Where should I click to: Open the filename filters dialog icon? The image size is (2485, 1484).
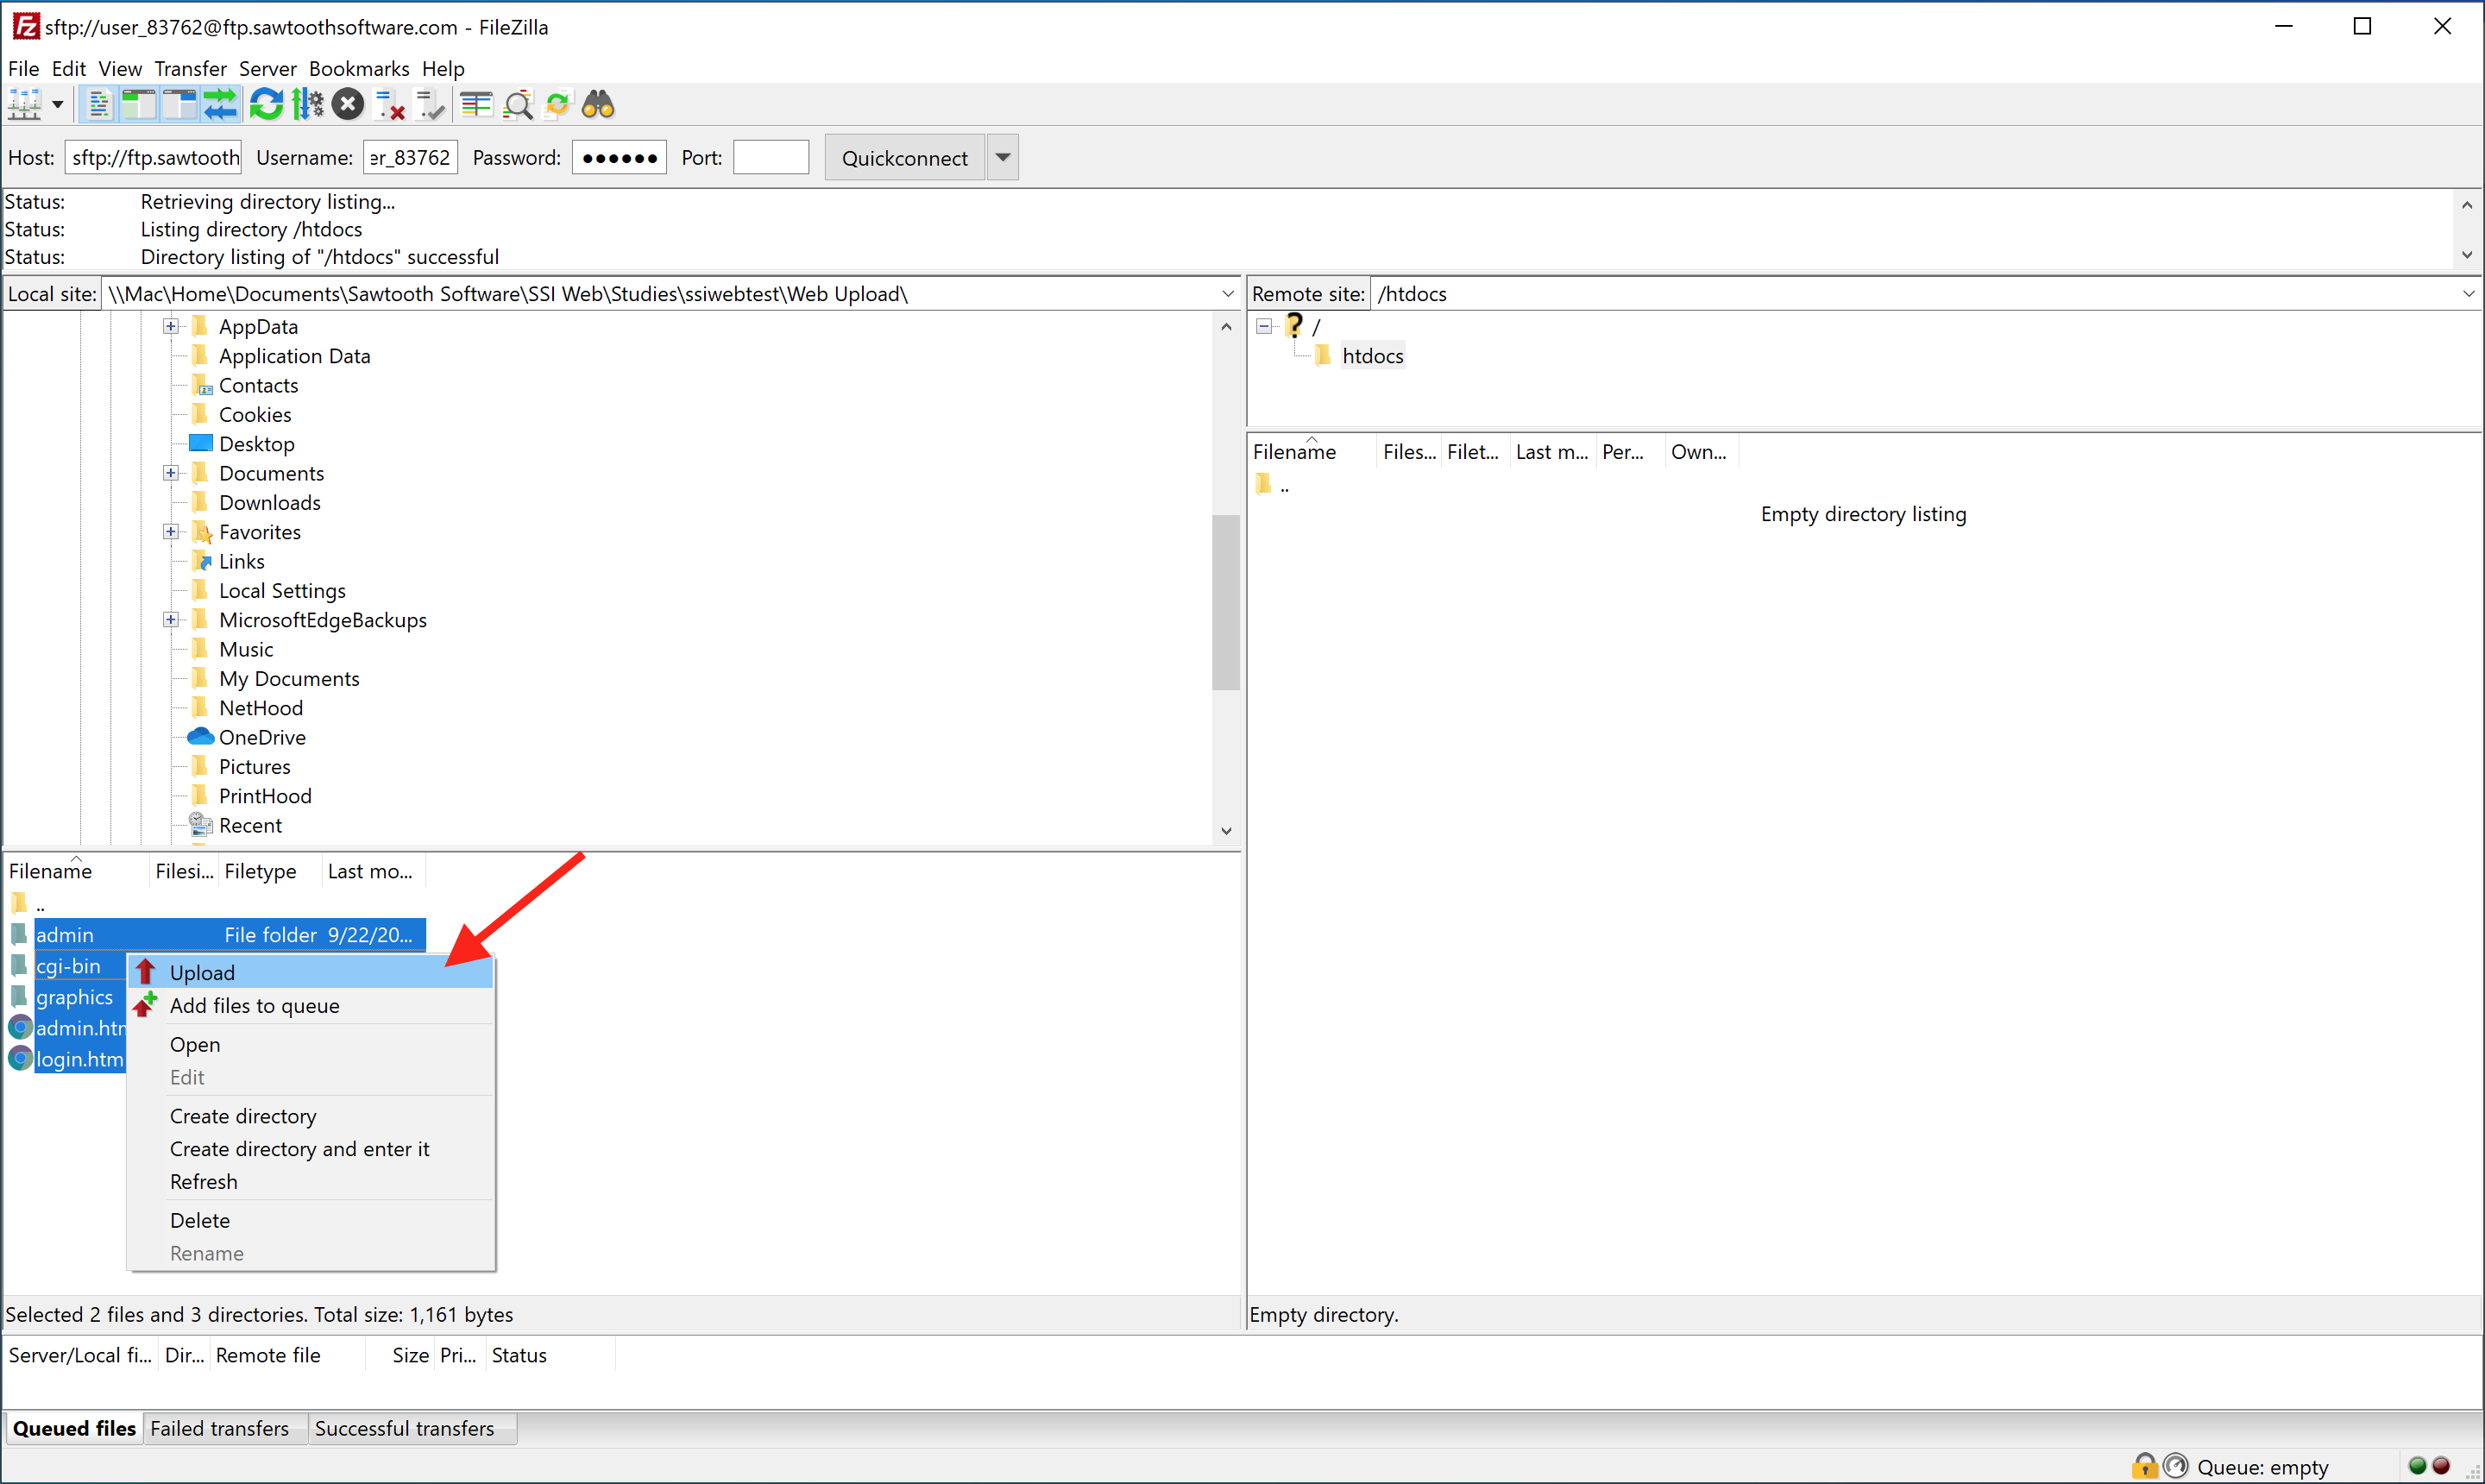477,105
